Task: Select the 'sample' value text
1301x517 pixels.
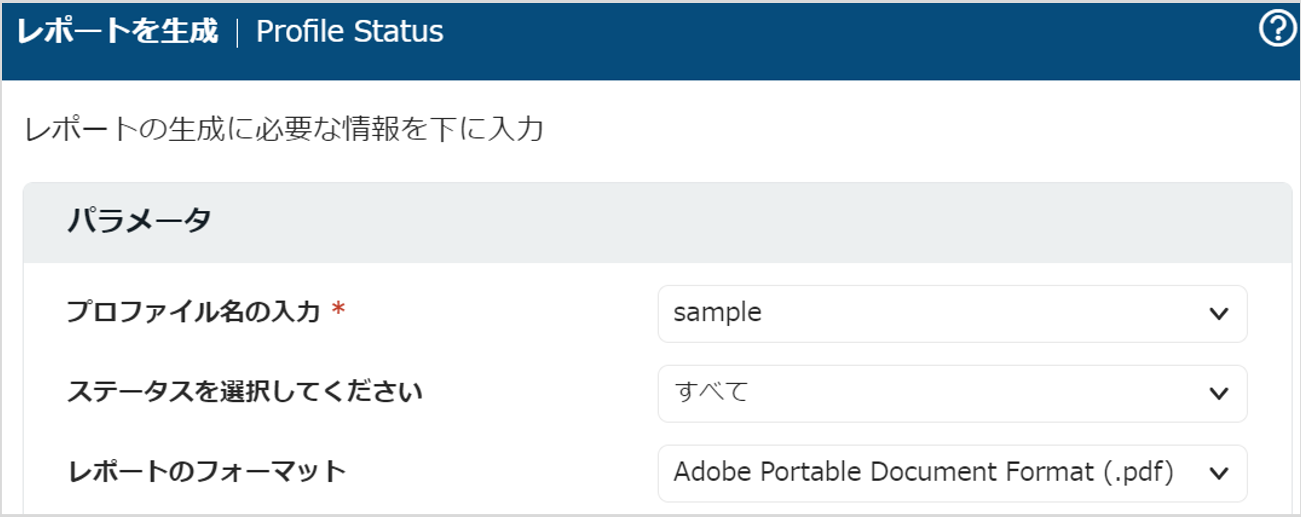Action: (717, 313)
